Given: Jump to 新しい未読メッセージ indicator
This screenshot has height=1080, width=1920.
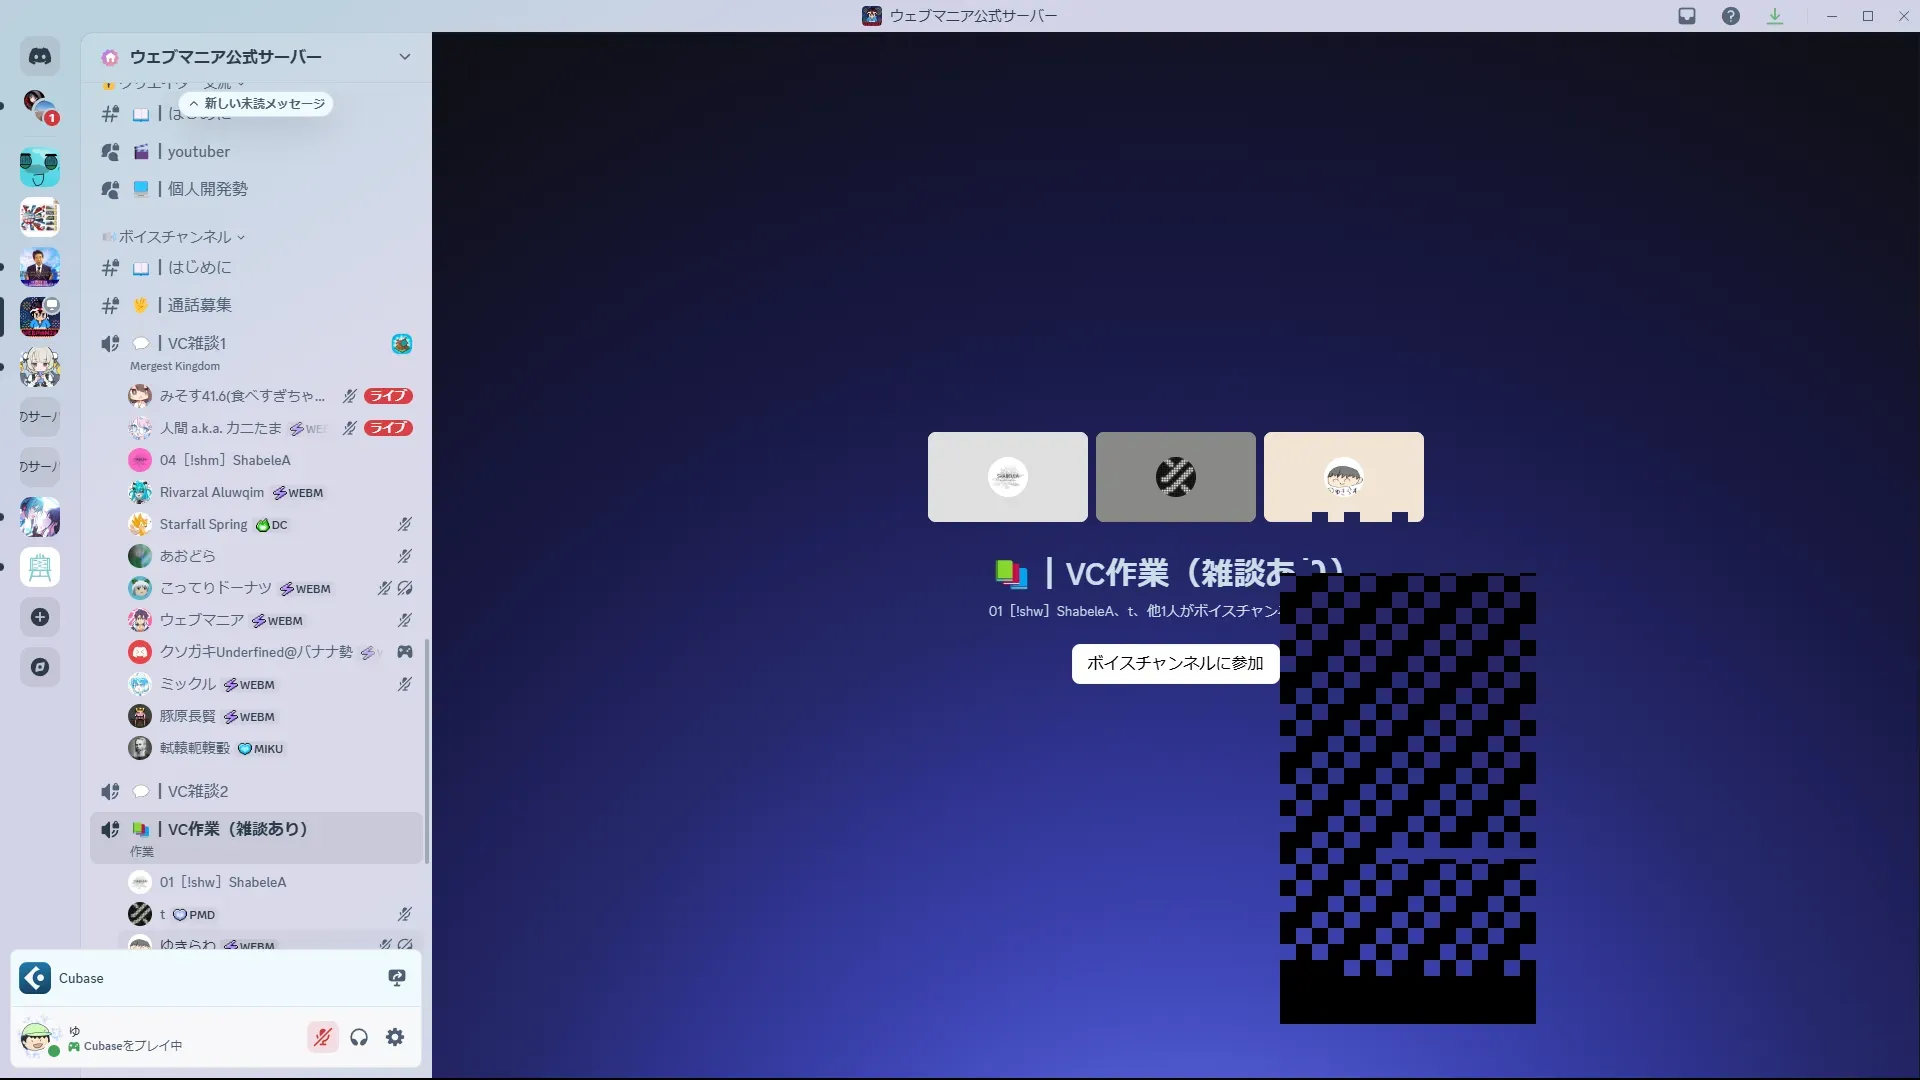Looking at the screenshot, I should click(x=257, y=104).
